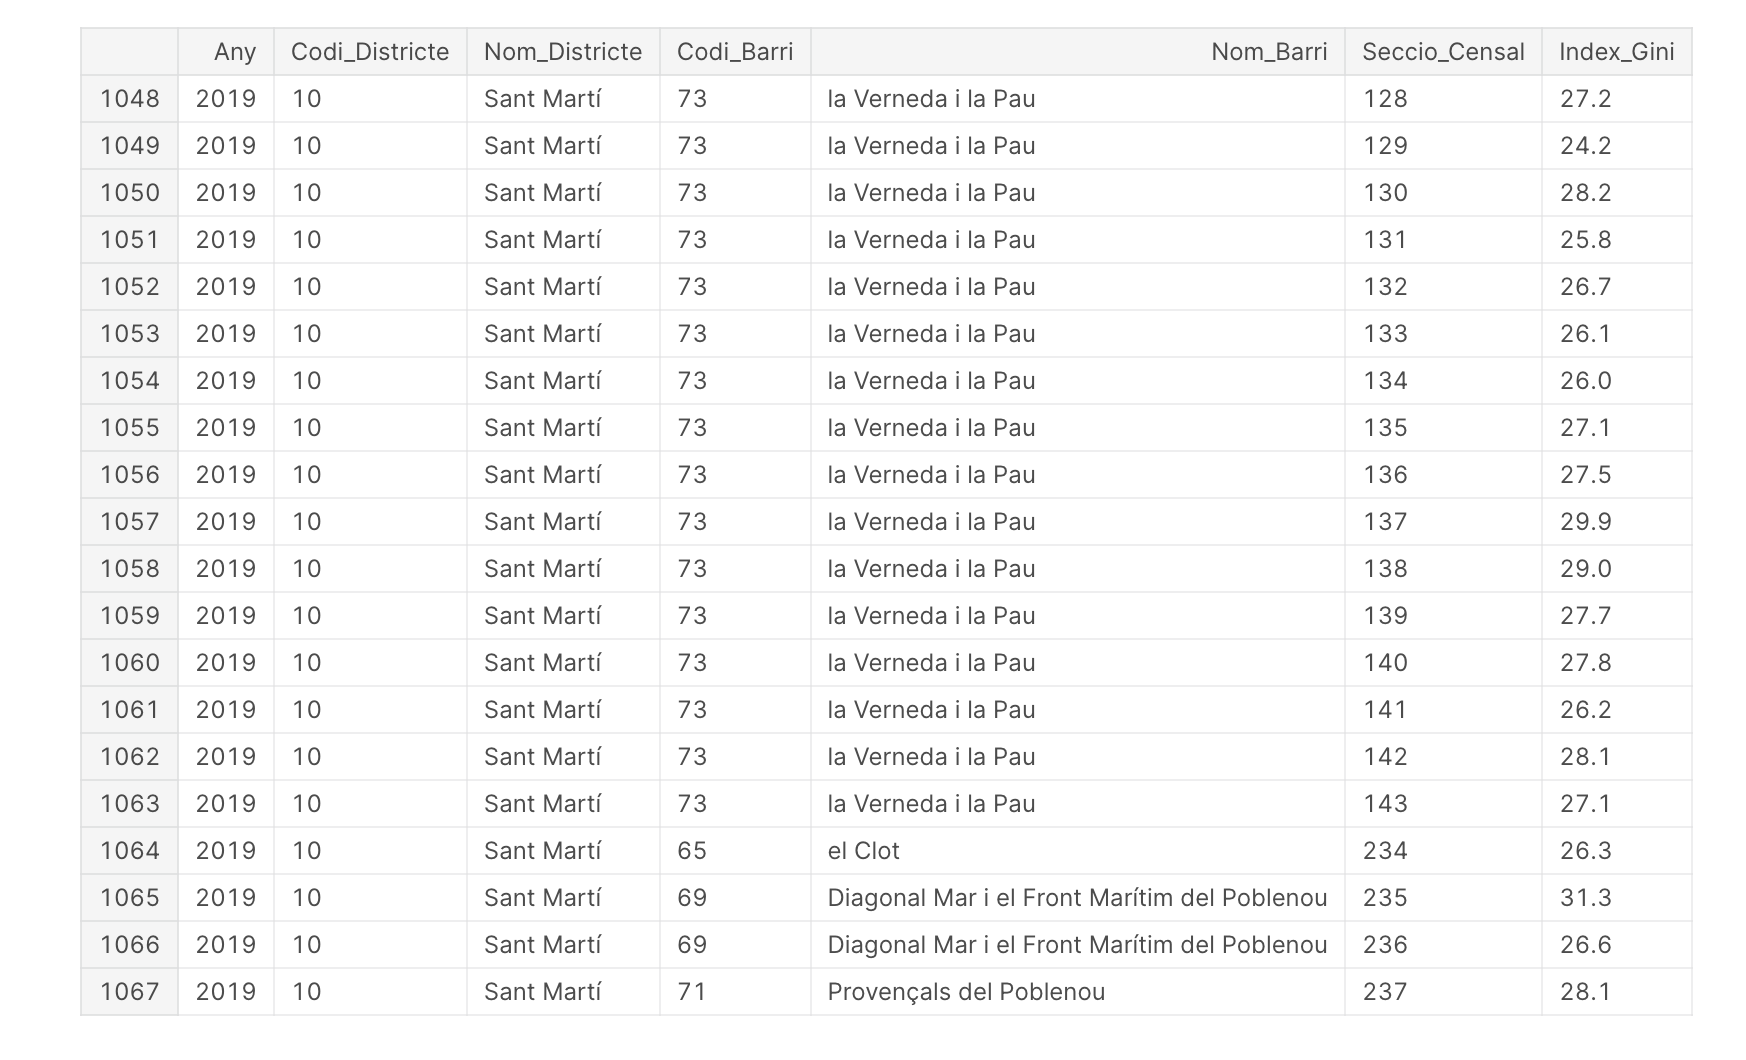Image resolution: width=1746 pixels, height=1060 pixels.
Task: Click census section 134
Action: click(1385, 381)
